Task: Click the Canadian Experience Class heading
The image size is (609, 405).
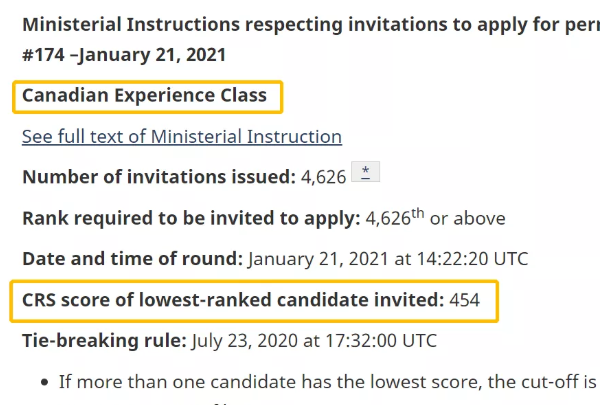Action: point(145,96)
